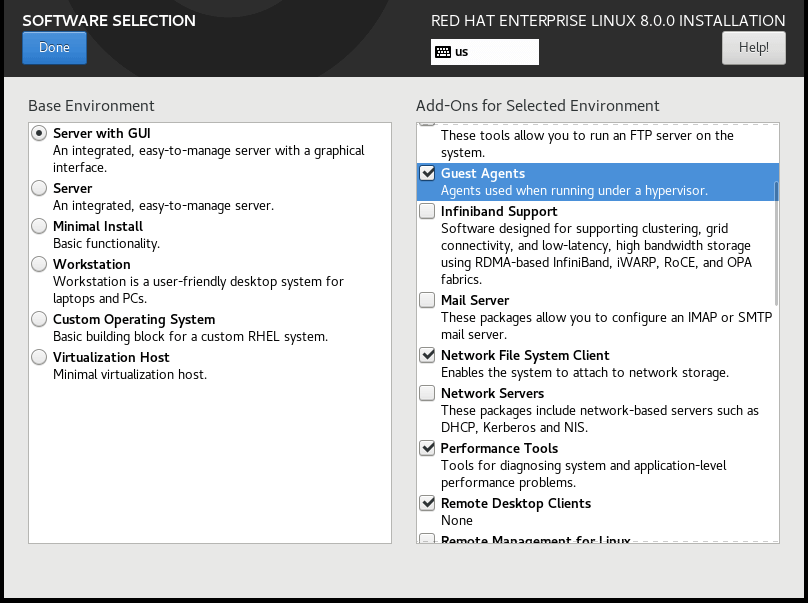Uncheck the Guest Agents checkbox
The image size is (808, 603).
pyautogui.click(x=427, y=173)
